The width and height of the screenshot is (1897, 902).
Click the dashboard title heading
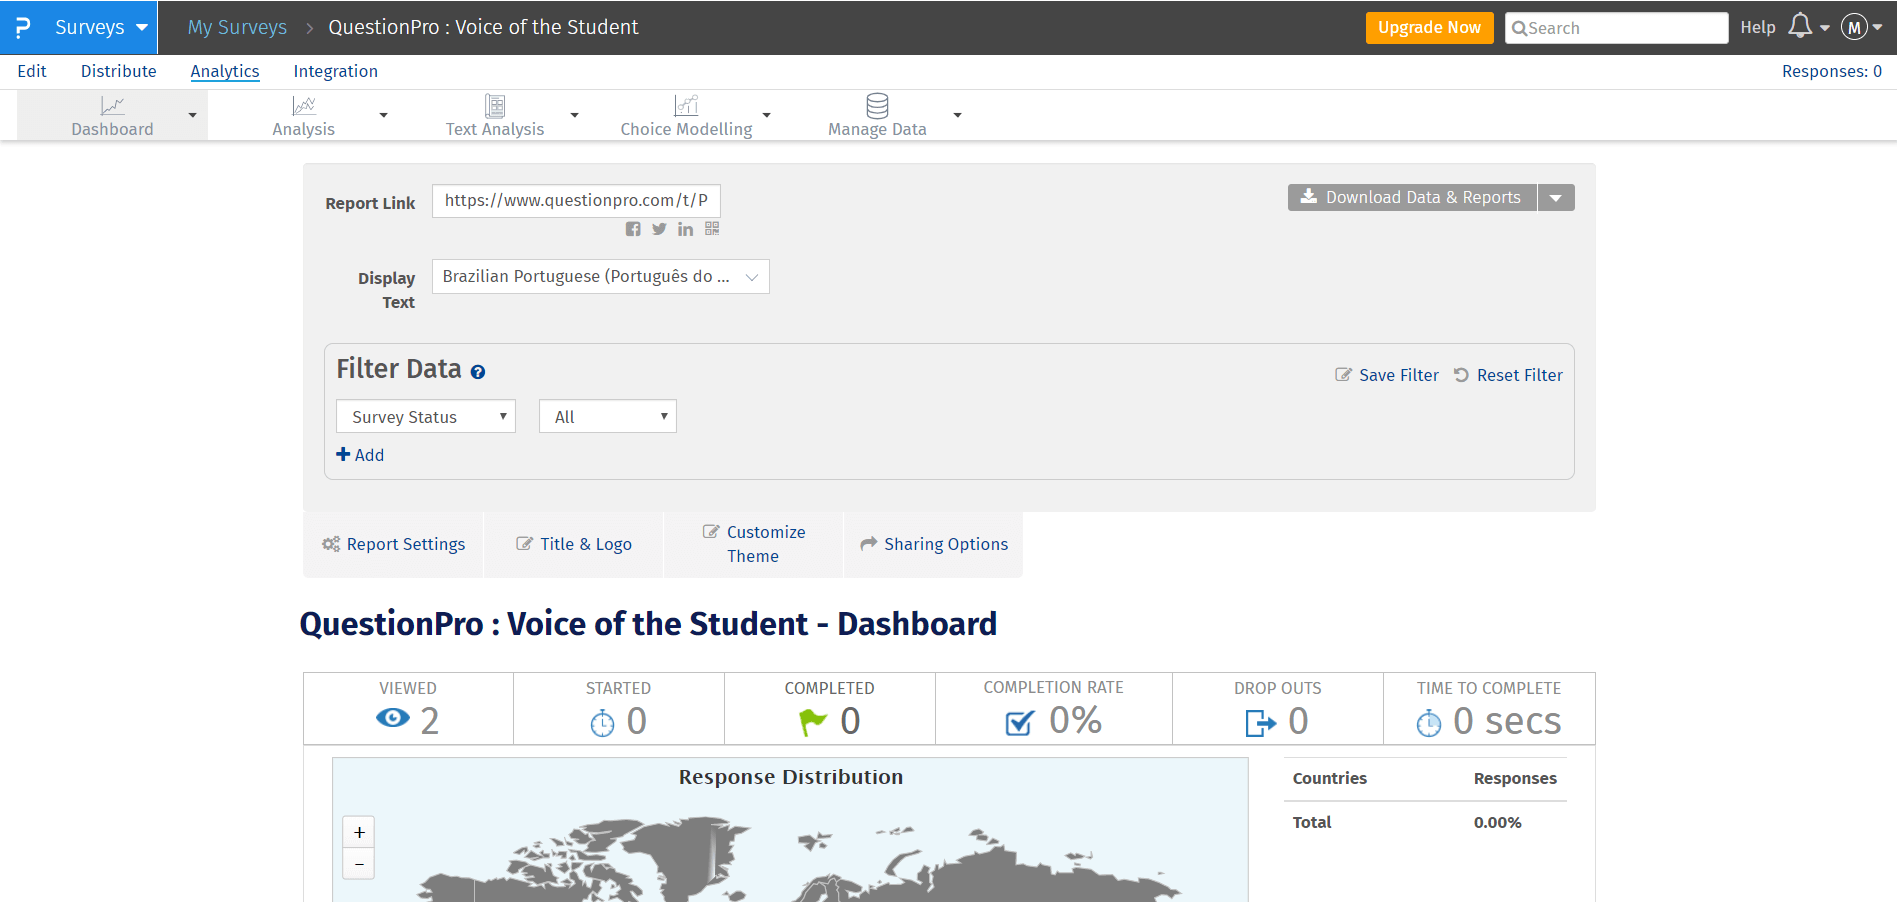pos(648,624)
